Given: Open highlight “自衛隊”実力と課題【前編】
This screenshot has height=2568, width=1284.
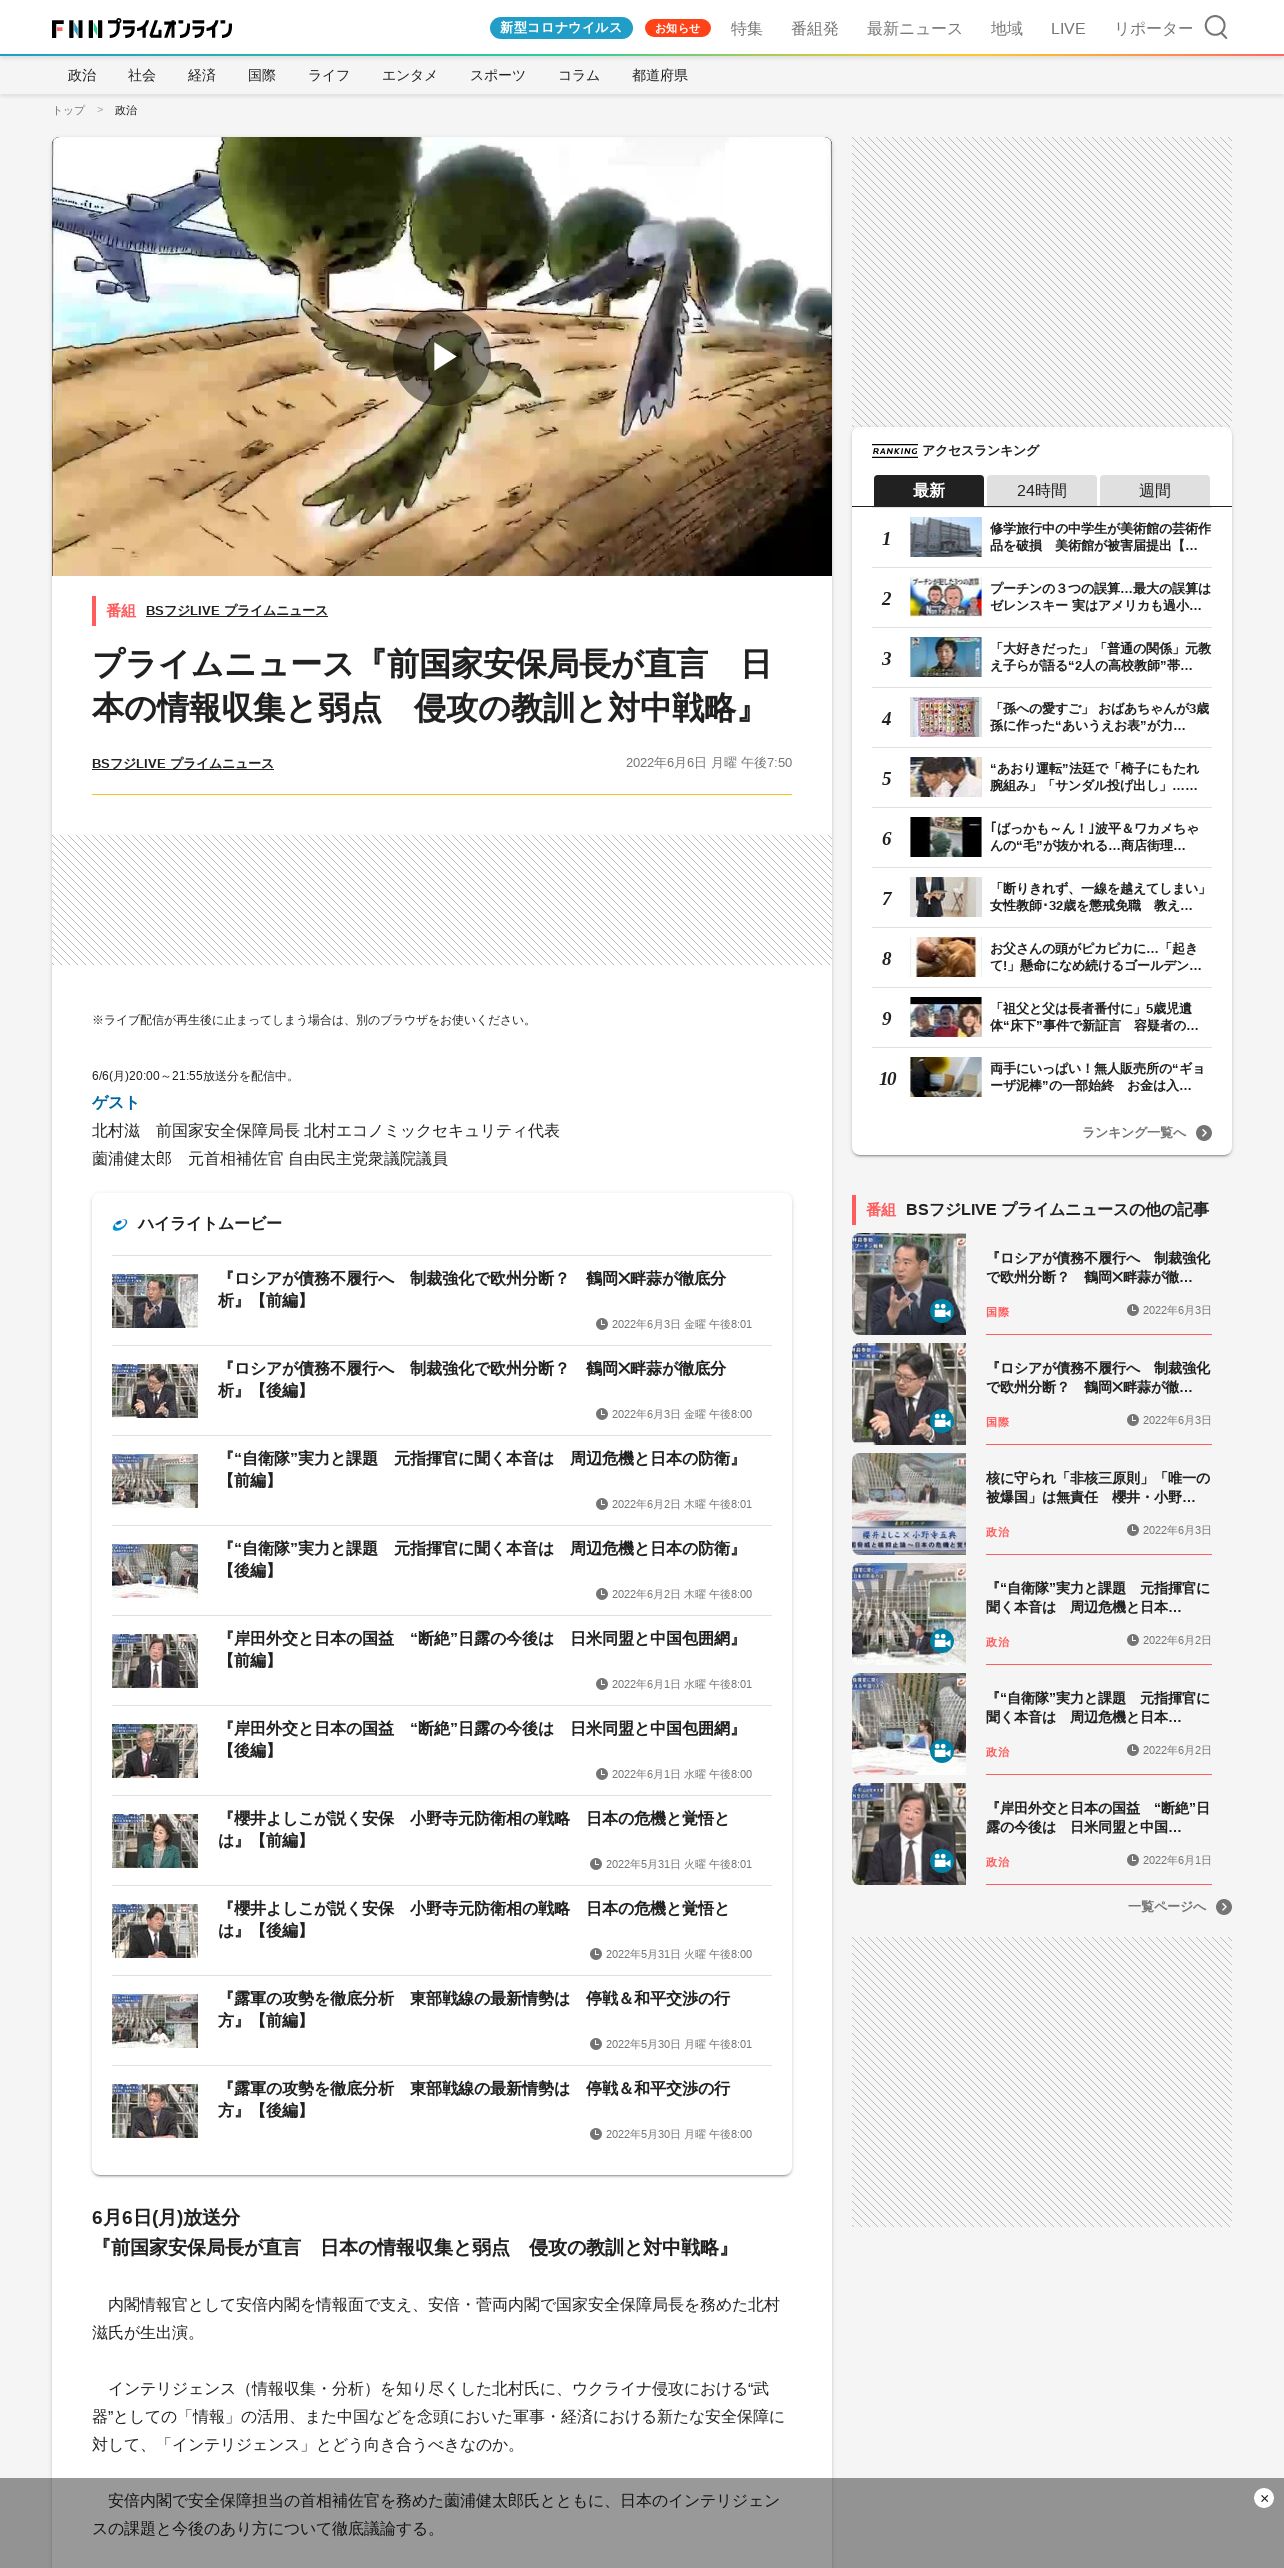Looking at the screenshot, I should (x=442, y=1480).
